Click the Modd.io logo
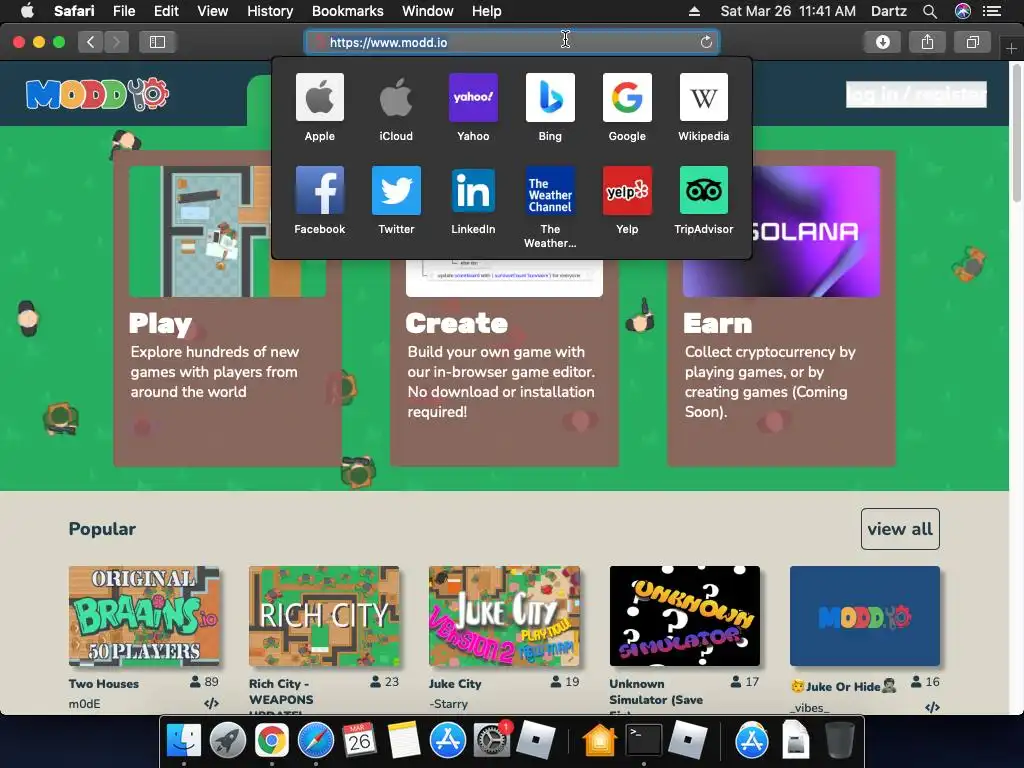The height and width of the screenshot is (768, 1024). pos(97,95)
